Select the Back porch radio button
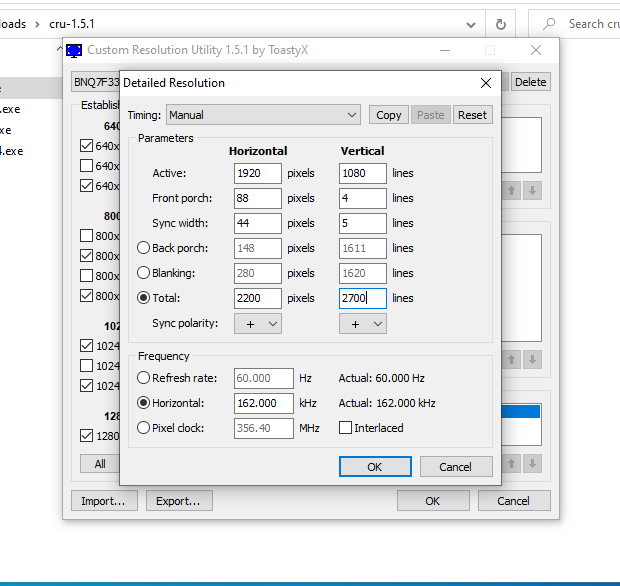The width and height of the screenshot is (620, 586). coord(144,248)
